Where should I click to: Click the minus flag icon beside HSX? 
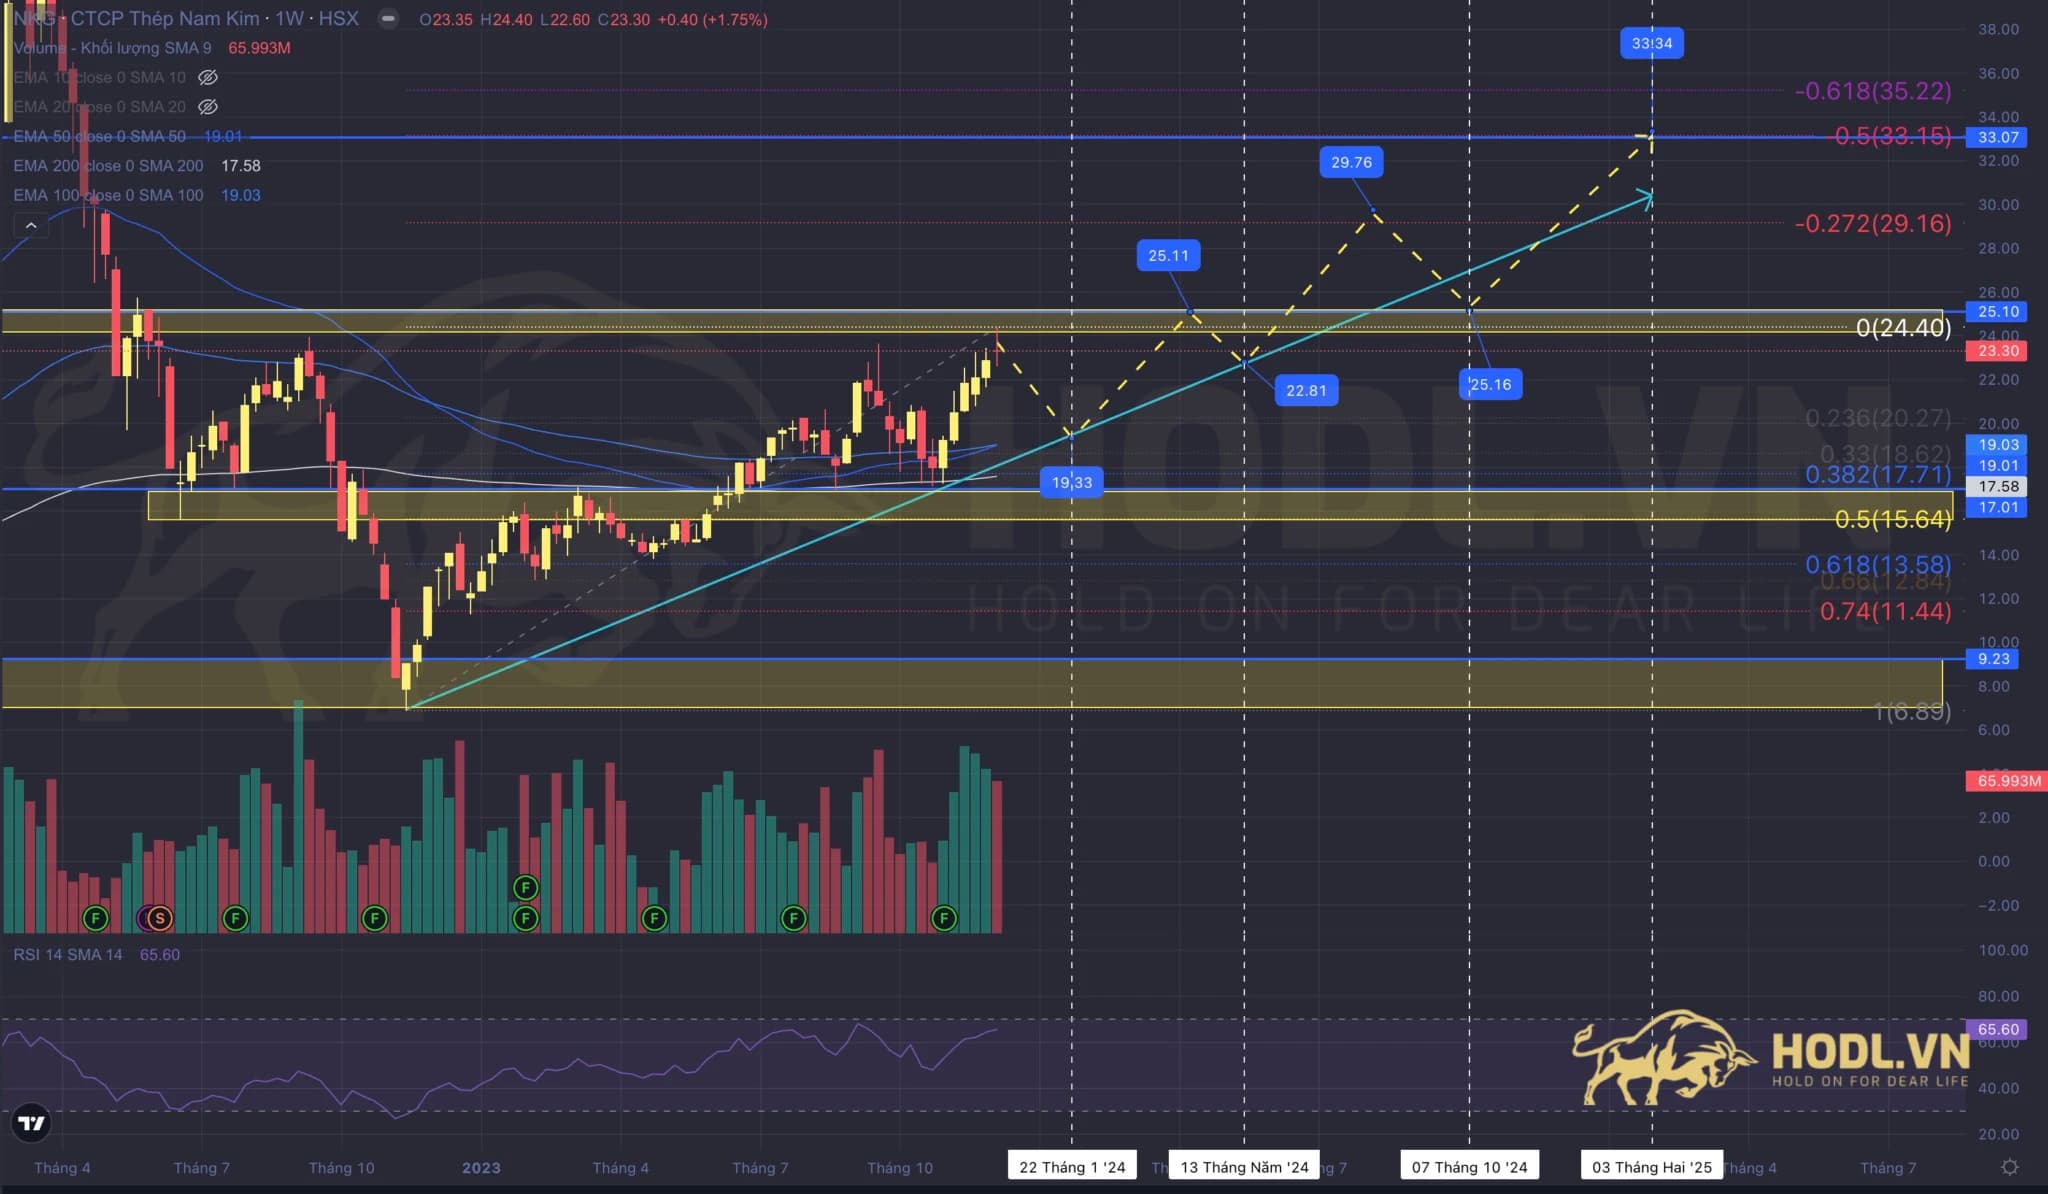(x=388, y=19)
